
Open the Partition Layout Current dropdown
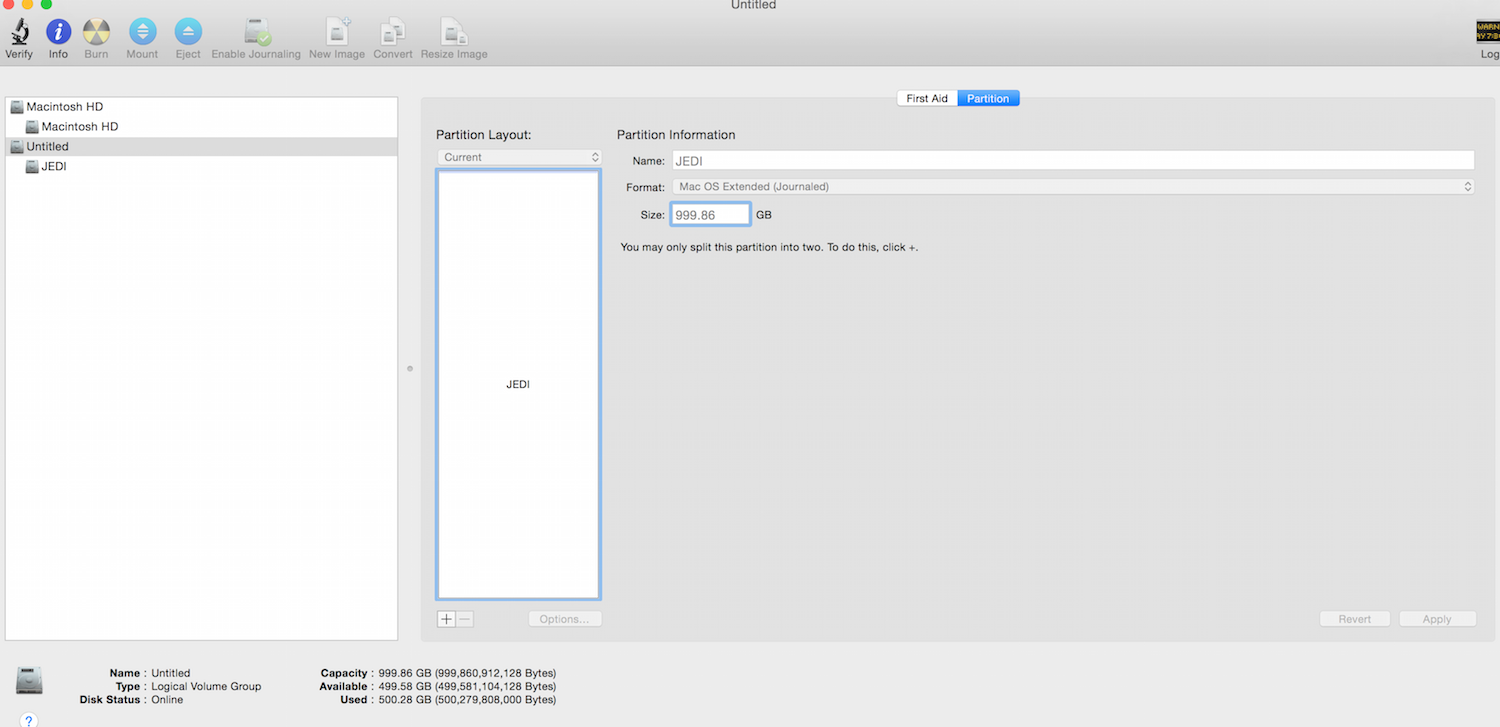pyautogui.click(x=519, y=157)
